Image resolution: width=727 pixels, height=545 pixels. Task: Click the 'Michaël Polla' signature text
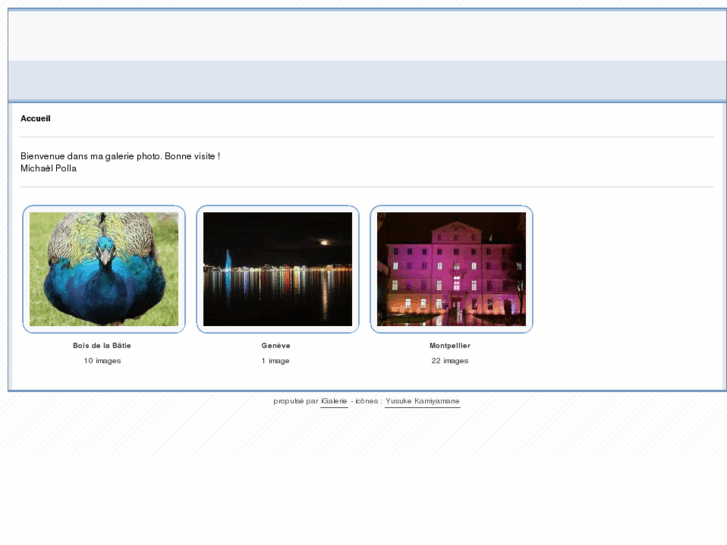point(49,168)
